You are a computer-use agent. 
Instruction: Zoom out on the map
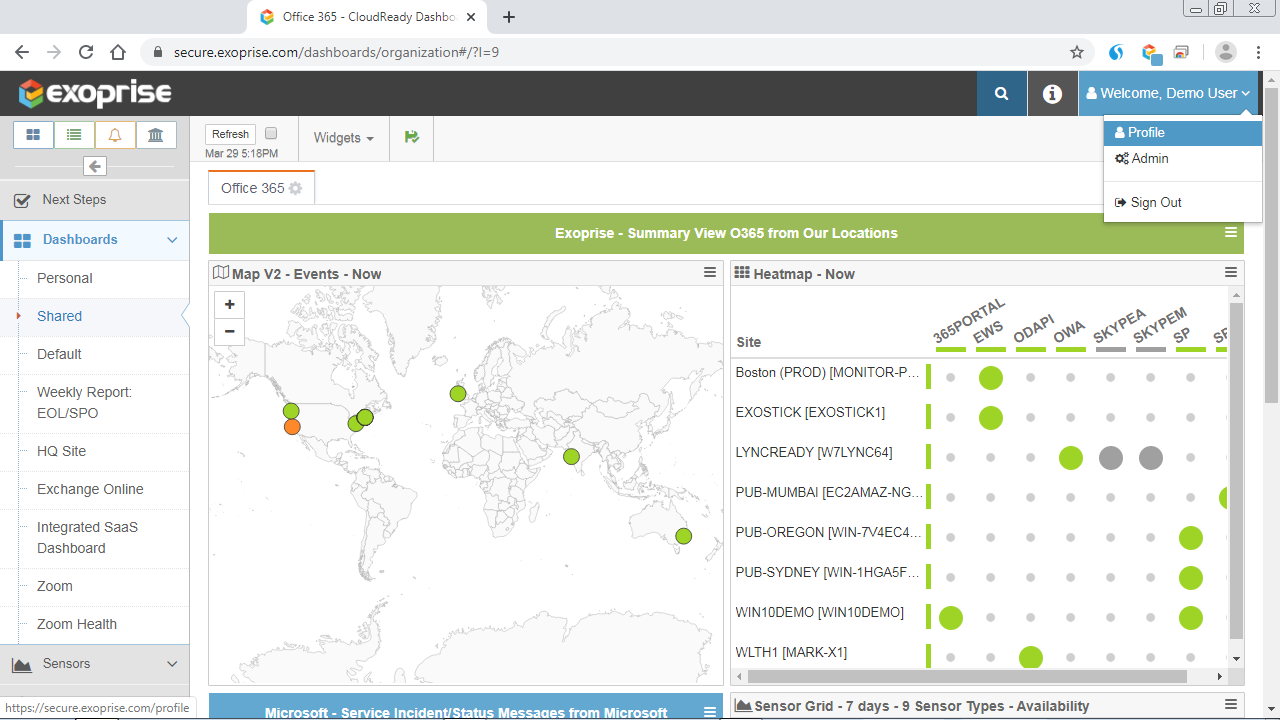point(229,331)
